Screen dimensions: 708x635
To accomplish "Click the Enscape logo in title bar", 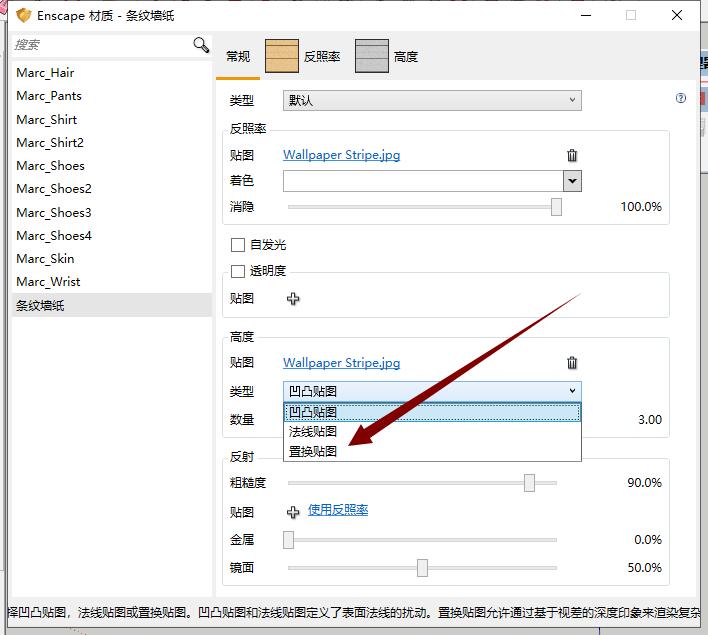I will point(23,15).
